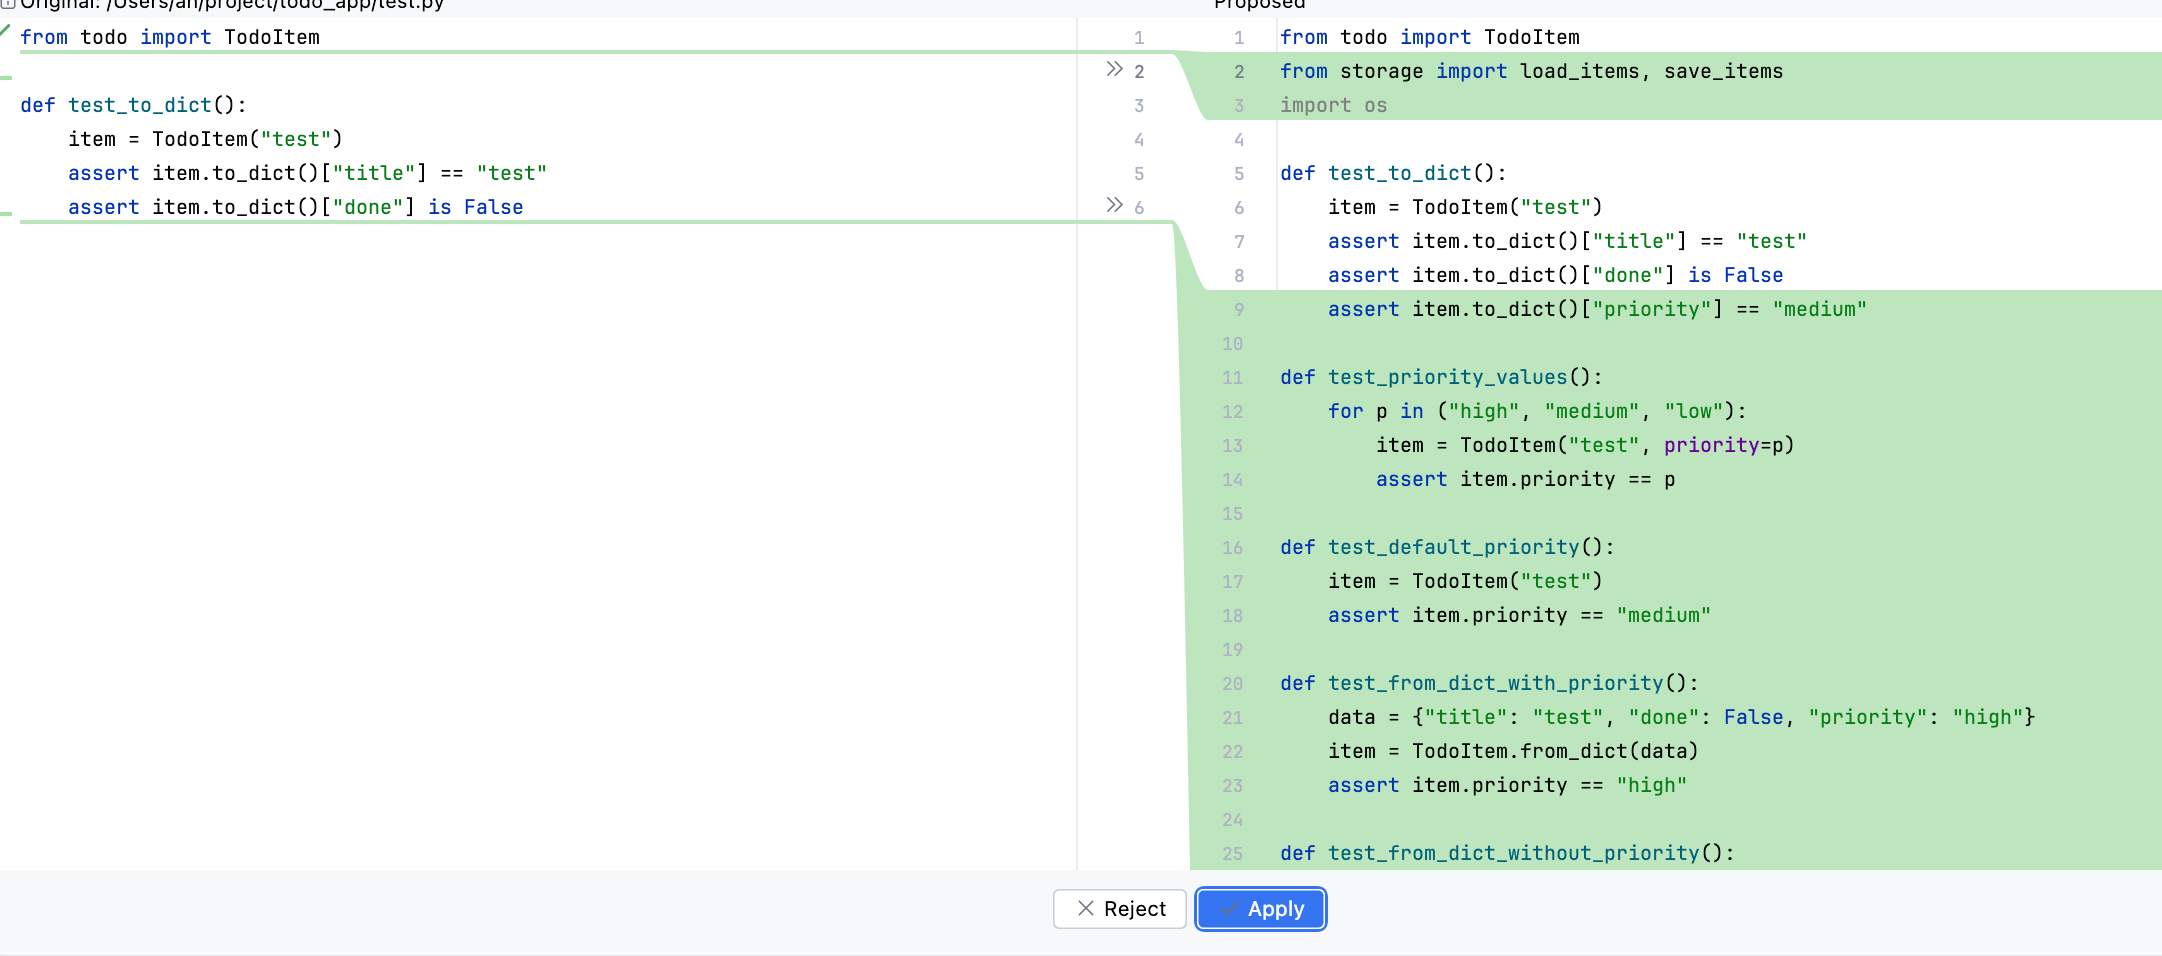Click the checkmark icon on Apply button
The height and width of the screenshot is (956, 2162).
click(x=1229, y=908)
